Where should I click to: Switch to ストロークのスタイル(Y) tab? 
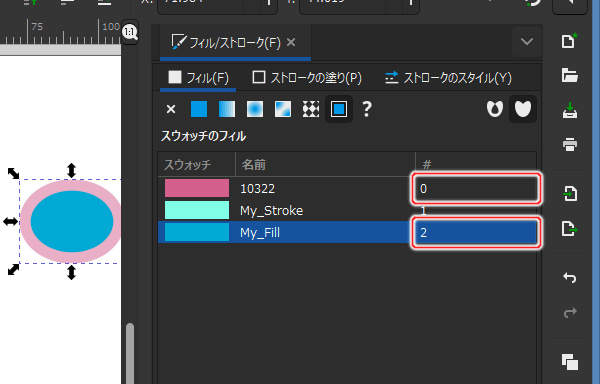coord(448,78)
